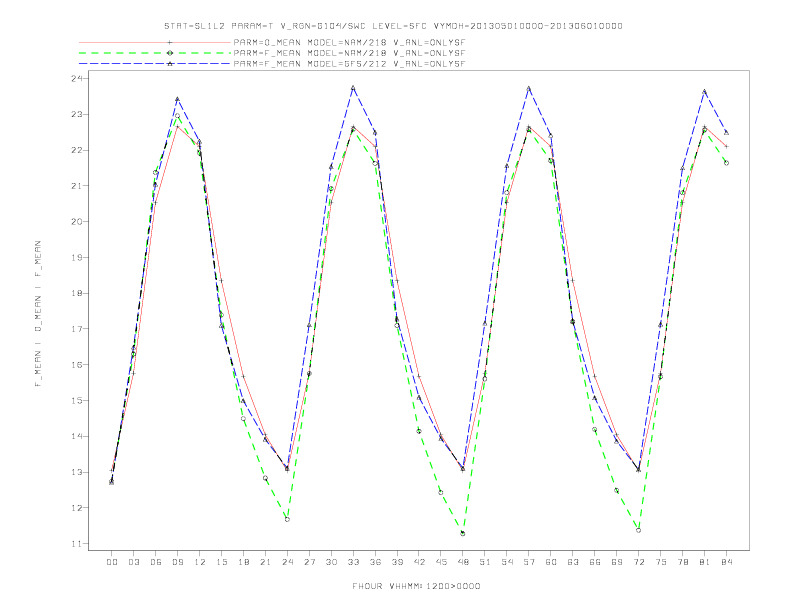
Task: Click x-axis tick label 63
Action: point(573,562)
